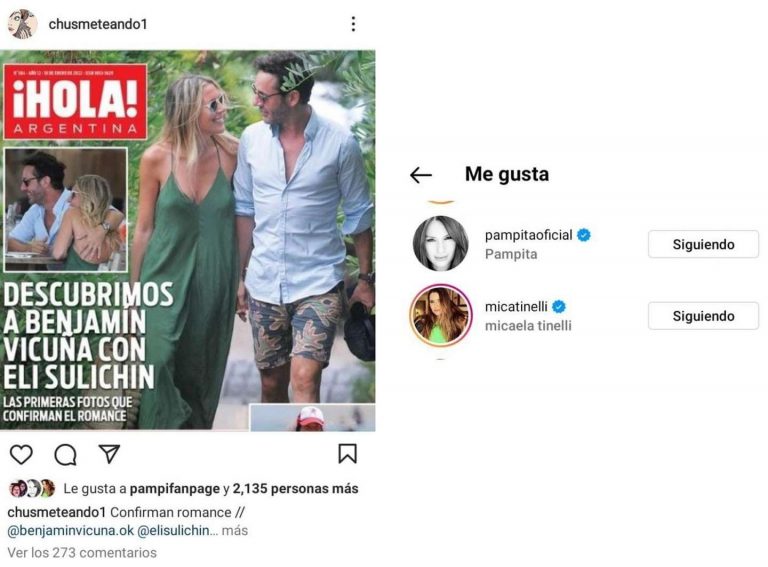Open pampifanpage profile from likes line
This screenshot has width=768, height=567.
(175, 489)
